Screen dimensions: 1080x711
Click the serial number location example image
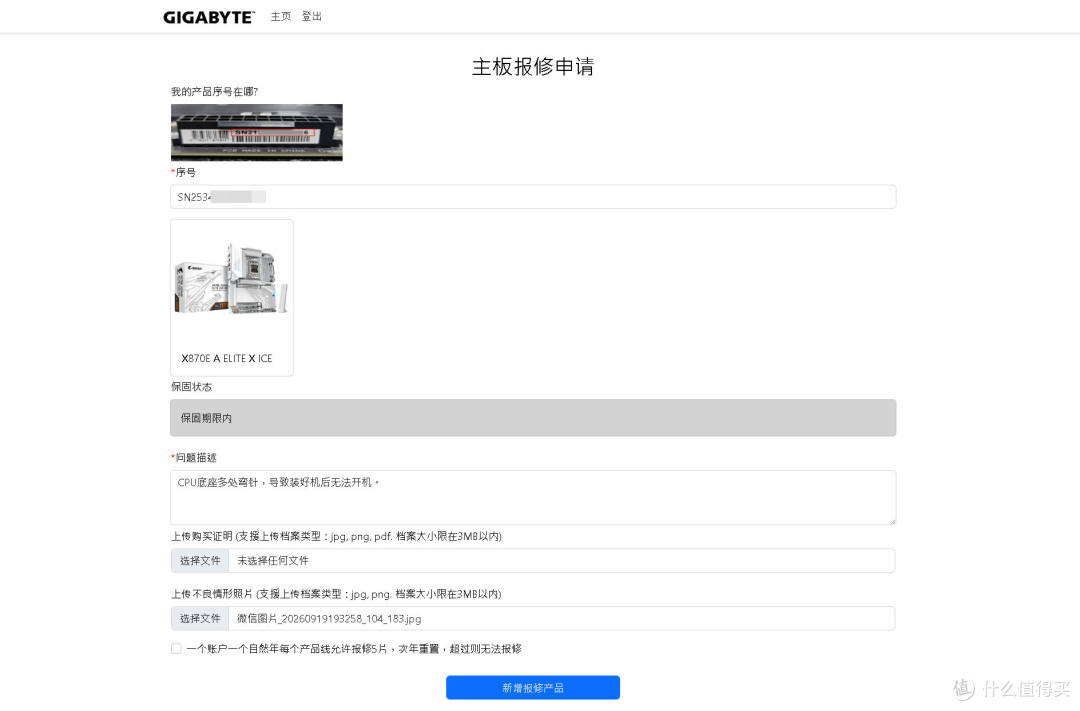point(257,132)
